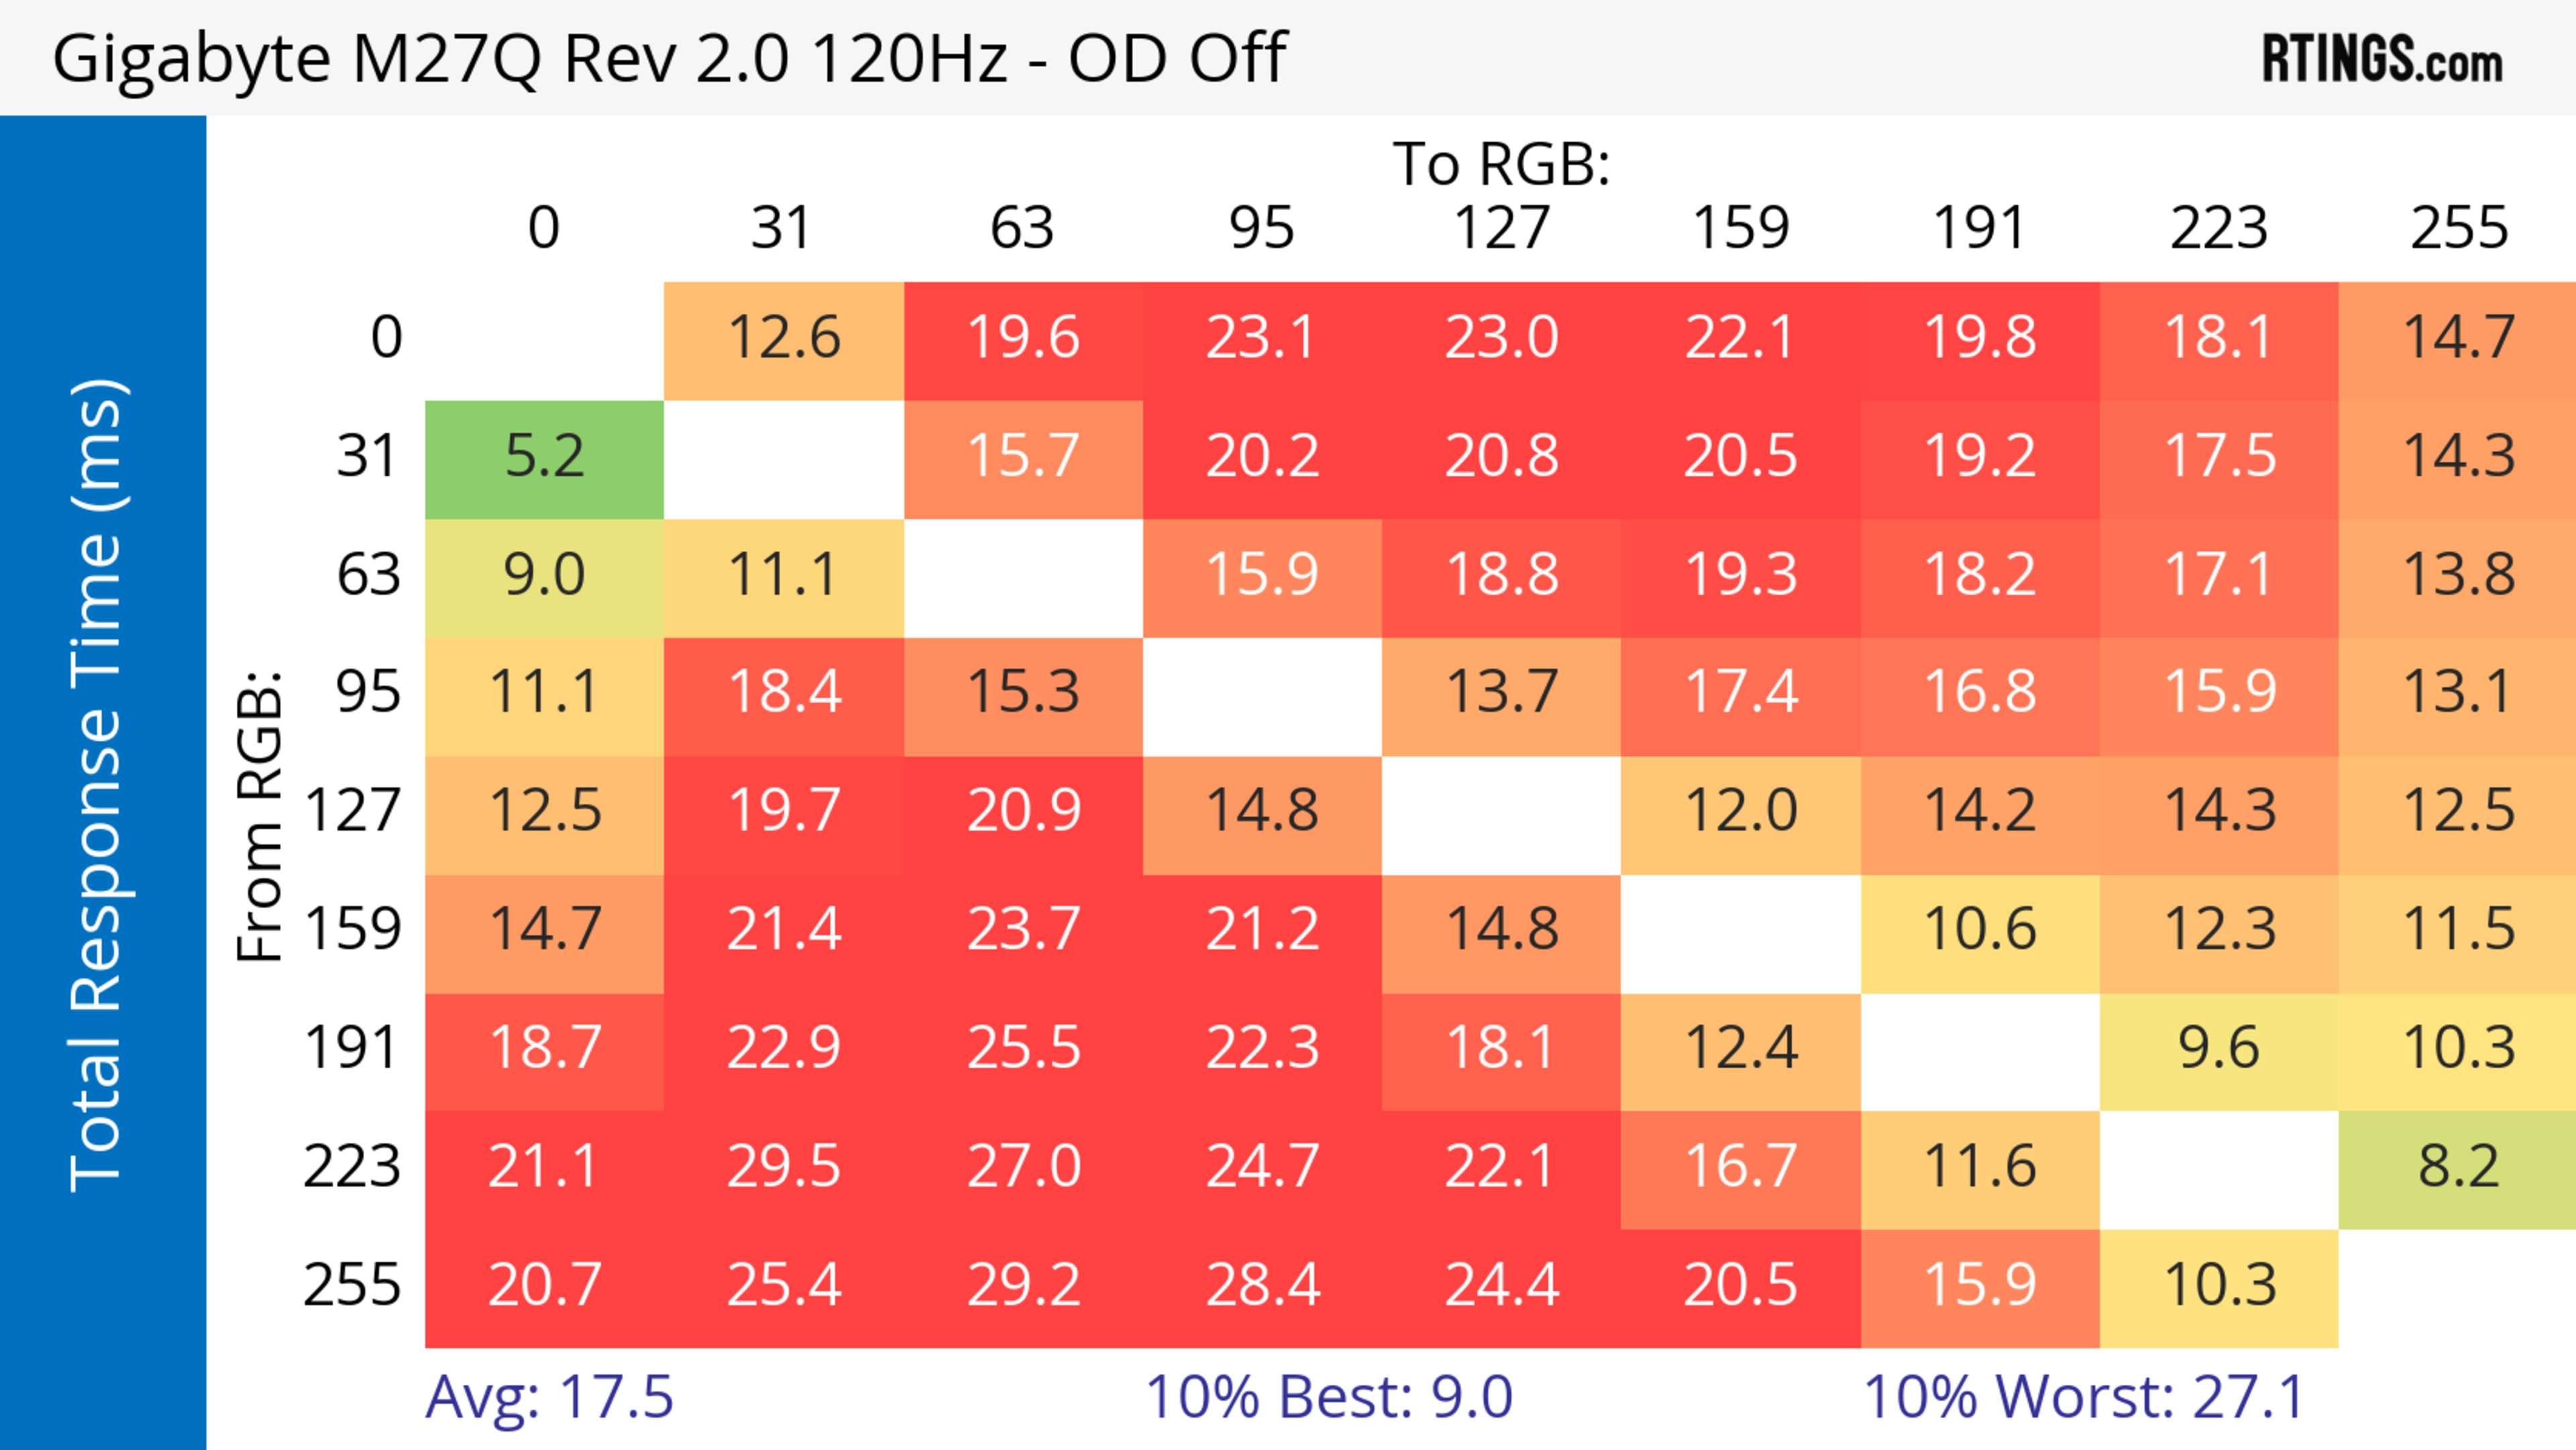Click the 127 column header
This screenshot has height=1450, width=2576.
(x=1501, y=228)
